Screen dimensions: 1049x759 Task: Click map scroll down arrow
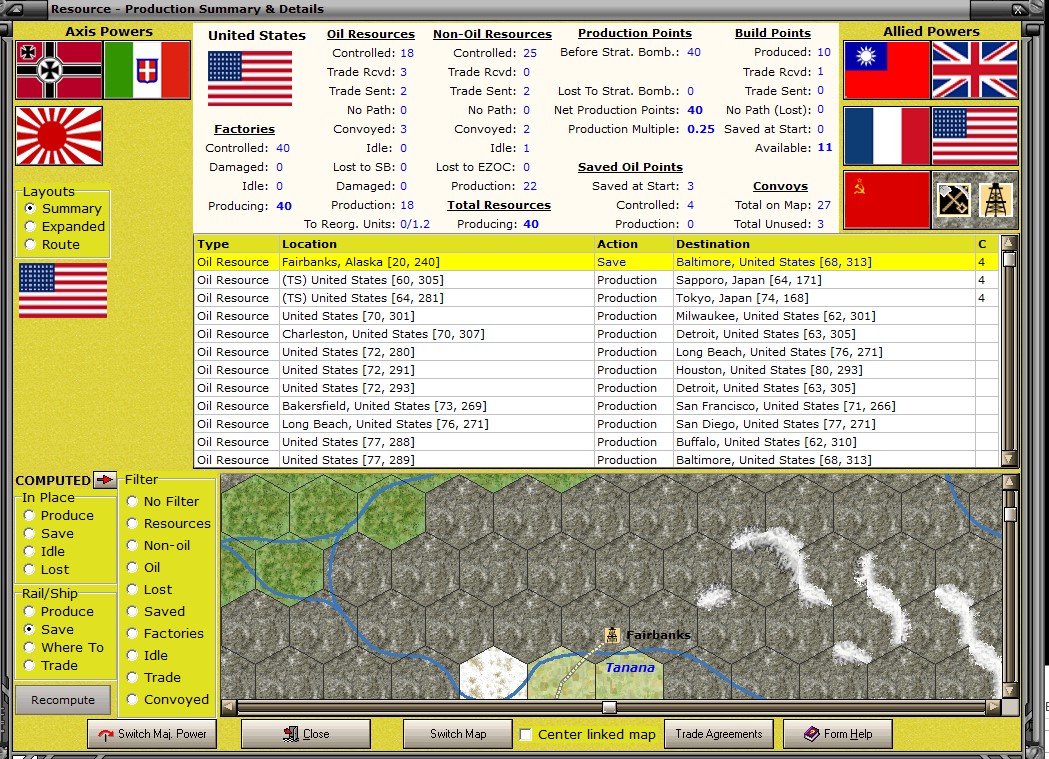tap(1010, 690)
